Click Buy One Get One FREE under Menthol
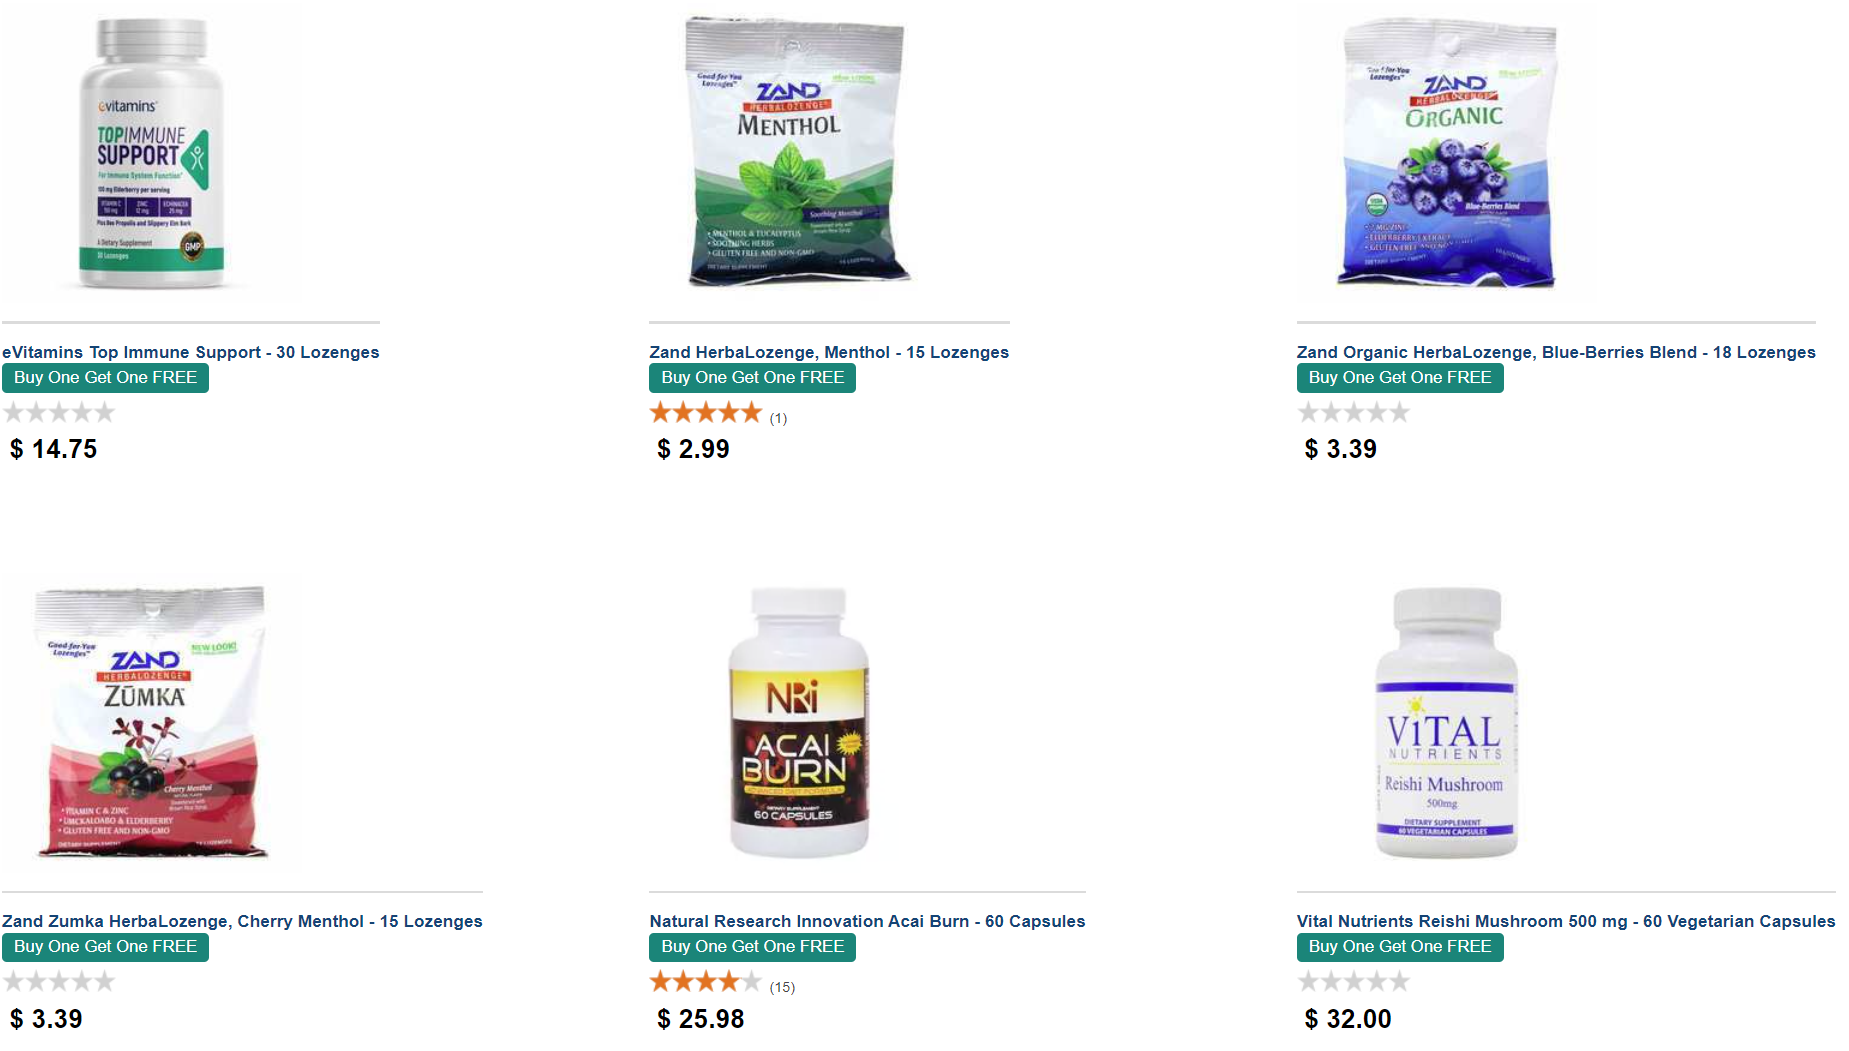1849x1051 pixels. coord(752,378)
